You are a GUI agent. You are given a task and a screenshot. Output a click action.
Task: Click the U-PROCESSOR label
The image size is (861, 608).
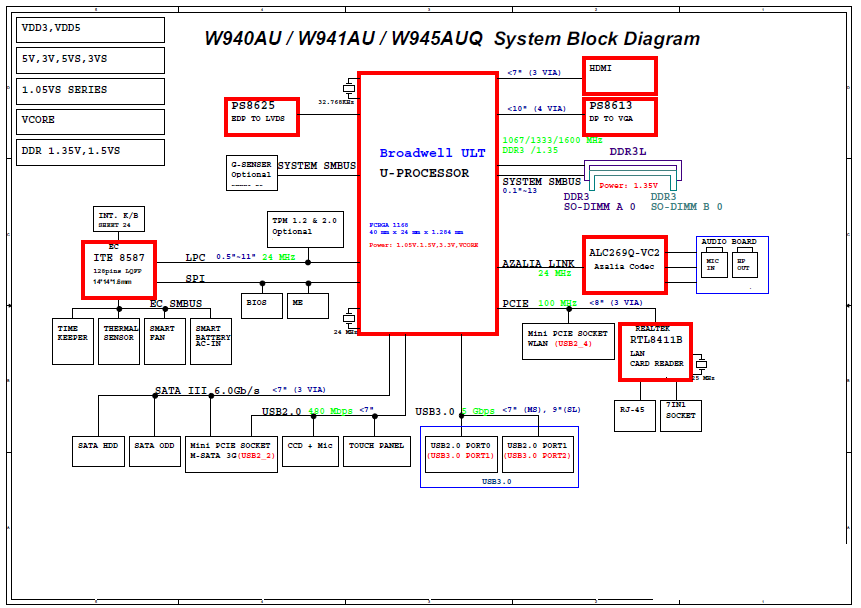424,173
